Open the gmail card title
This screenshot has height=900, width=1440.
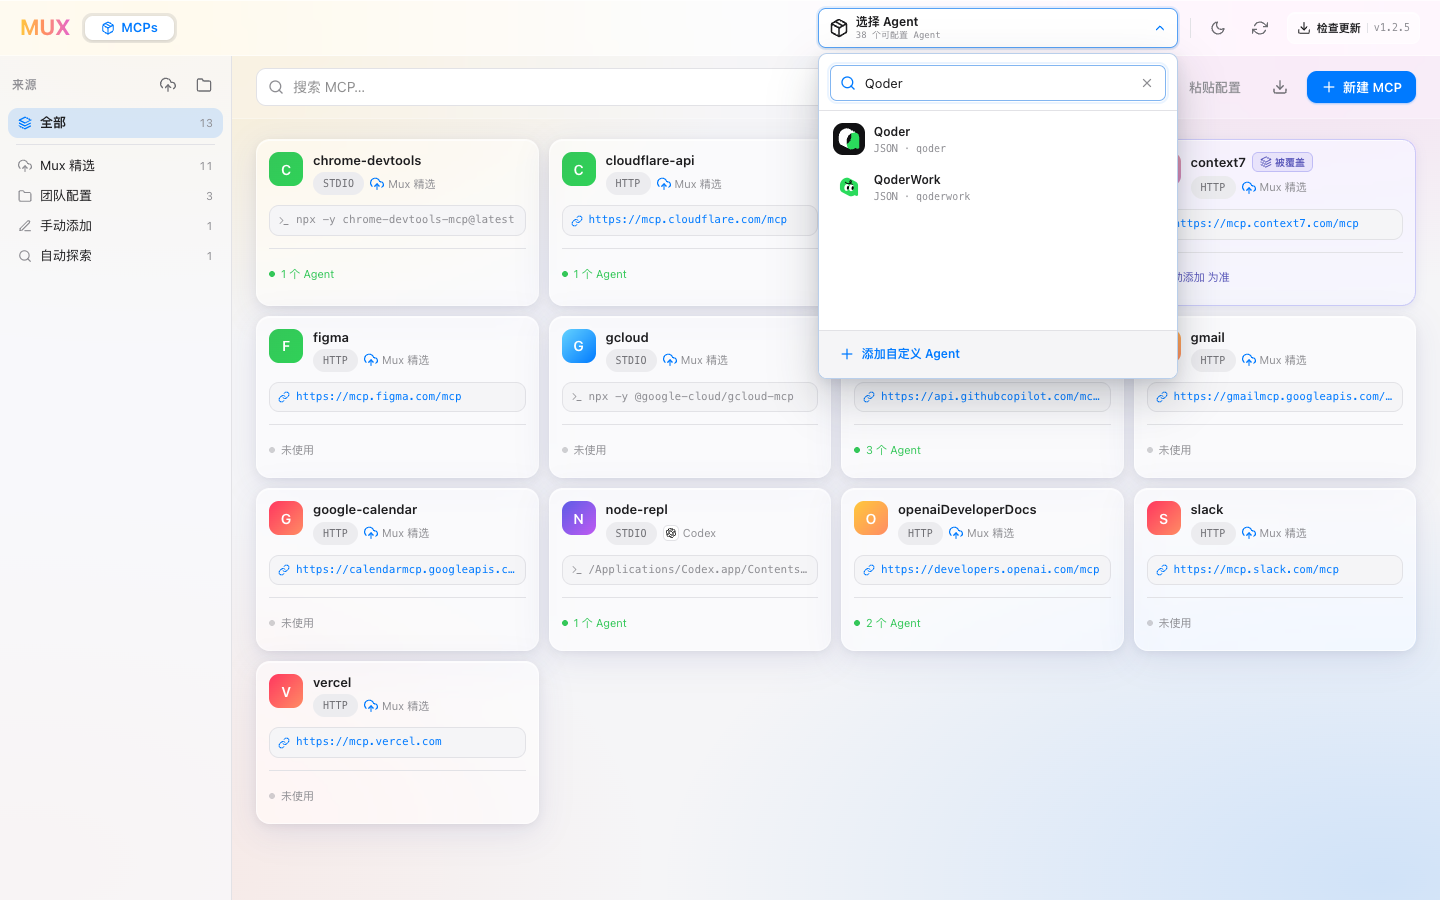click(x=1207, y=338)
